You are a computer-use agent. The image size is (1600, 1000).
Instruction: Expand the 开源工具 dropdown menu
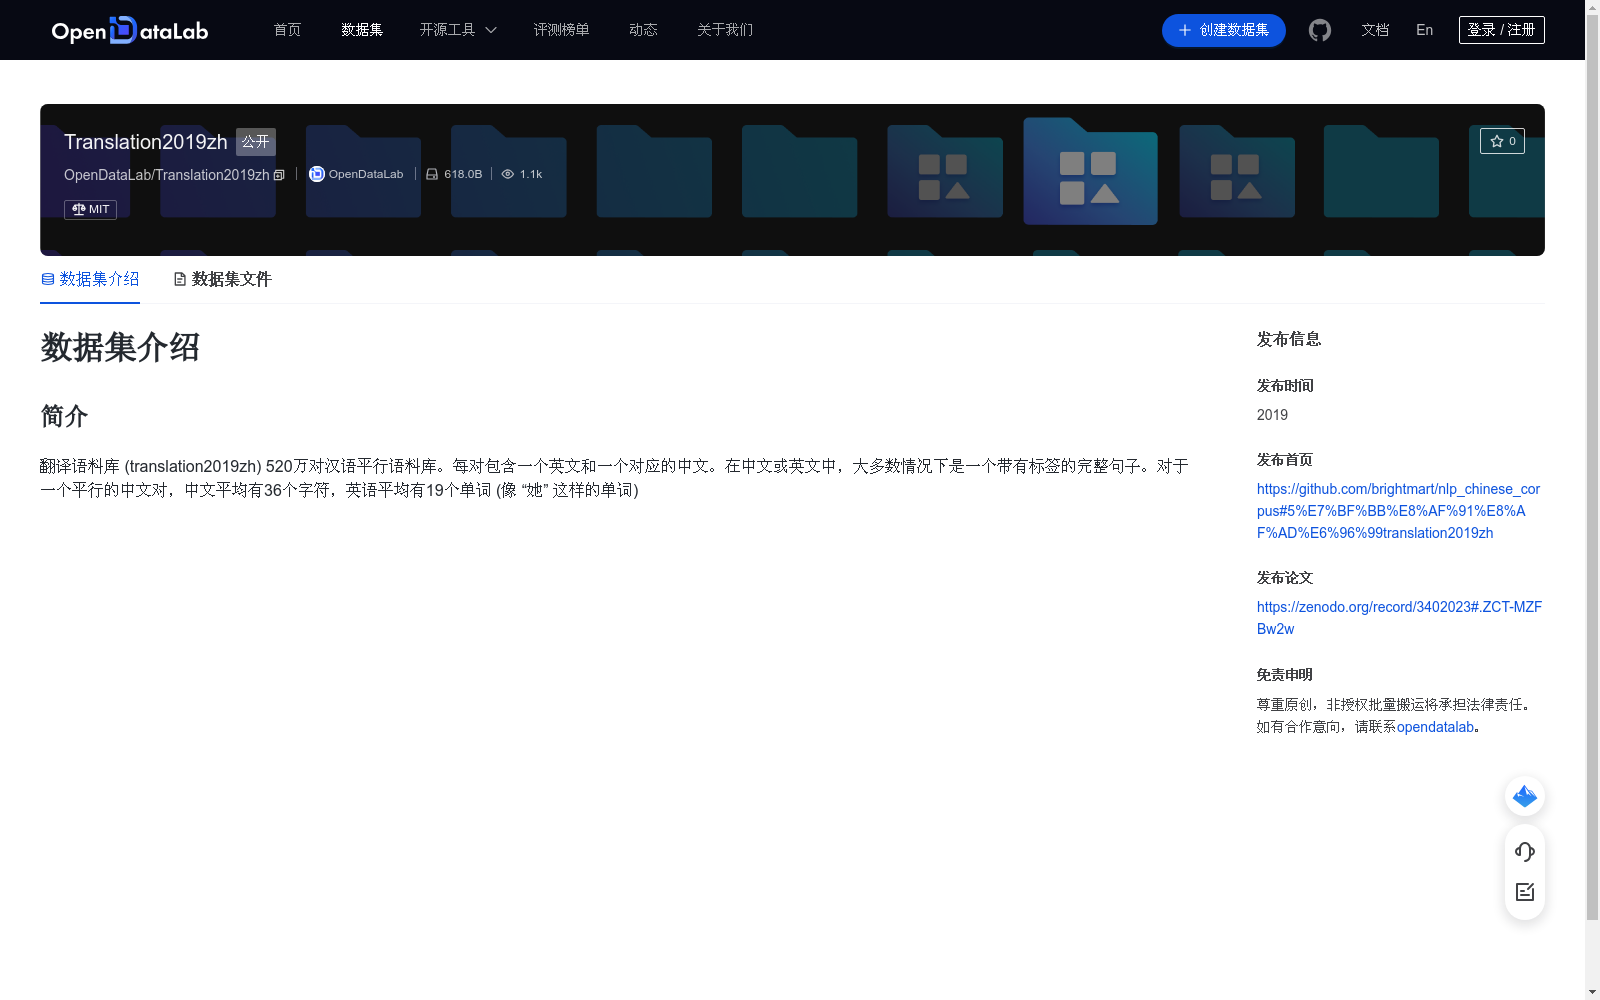[458, 30]
